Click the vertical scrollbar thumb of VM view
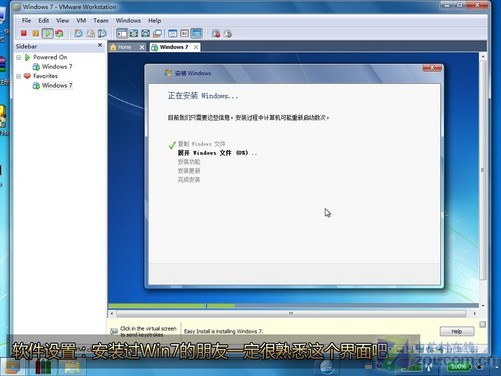This screenshot has width=501, height=376. 483,170
